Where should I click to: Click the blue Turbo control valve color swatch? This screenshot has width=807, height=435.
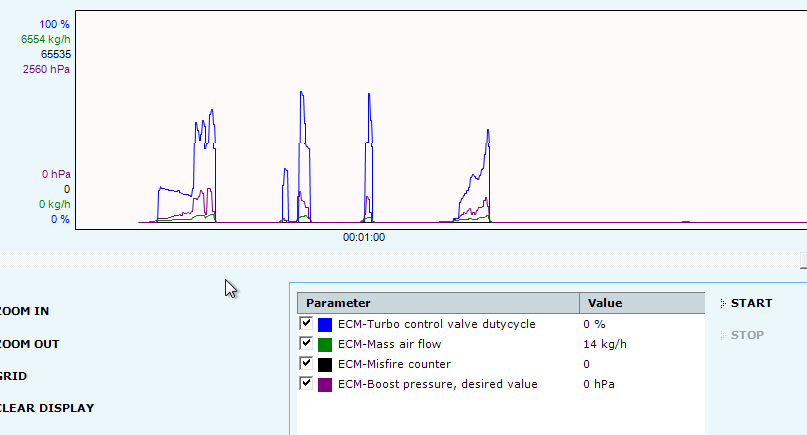click(x=324, y=324)
